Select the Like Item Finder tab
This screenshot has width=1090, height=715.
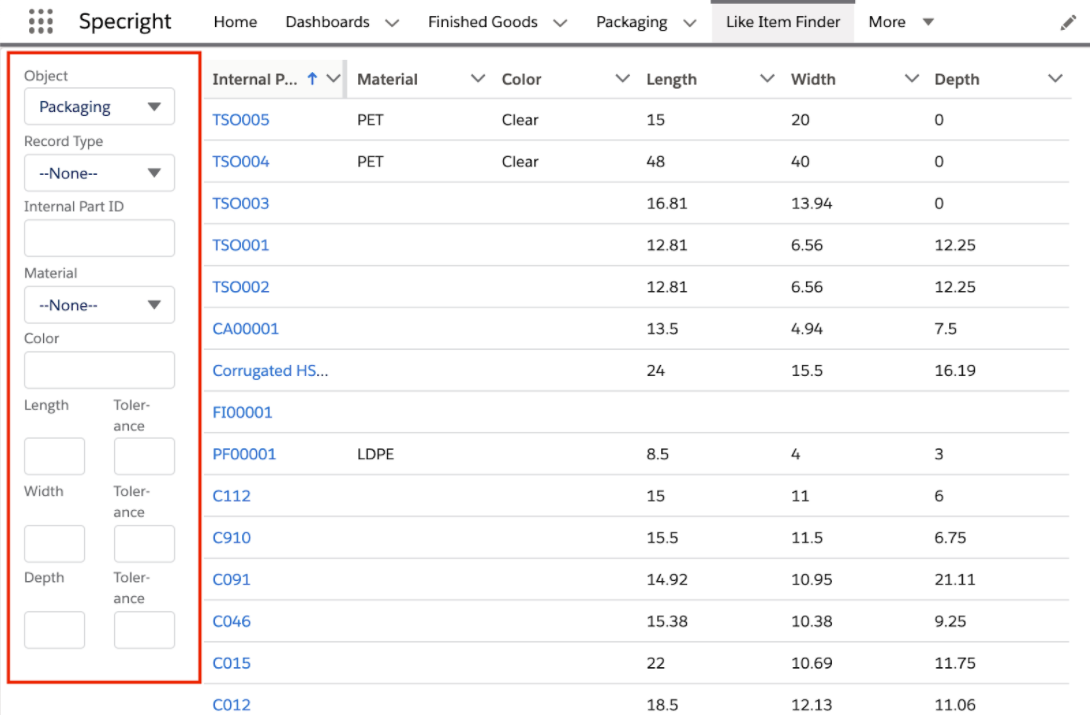coord(783,22)
